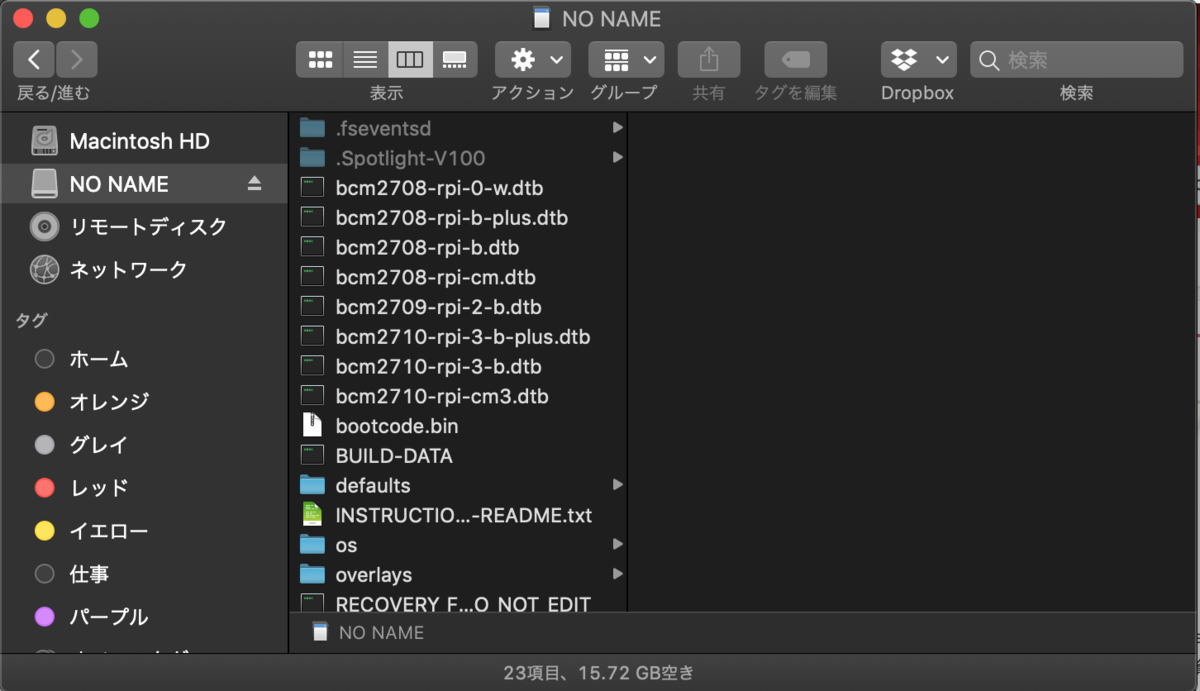Click the Share toolbar button
The height and width of the screenshot is (691, 1200).
(709, 59)
